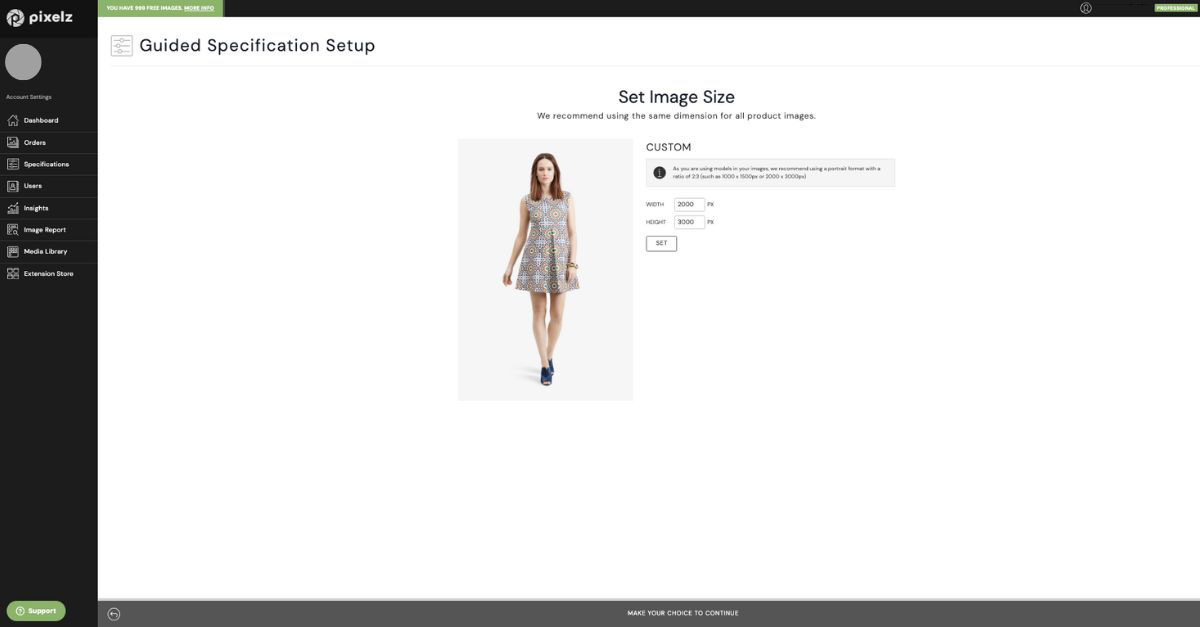Open Account Settings
This screenshot has width=1200, height=627.
pos(29,97)
